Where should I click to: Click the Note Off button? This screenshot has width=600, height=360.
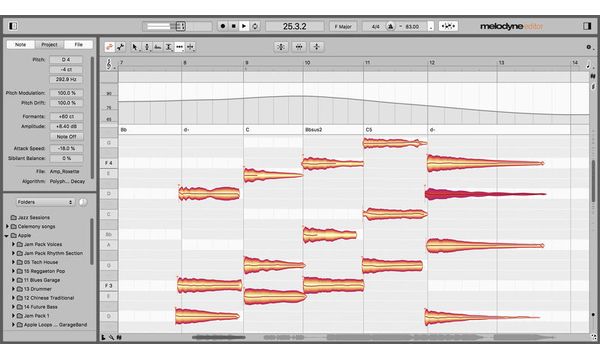click(x=66, y=137)
